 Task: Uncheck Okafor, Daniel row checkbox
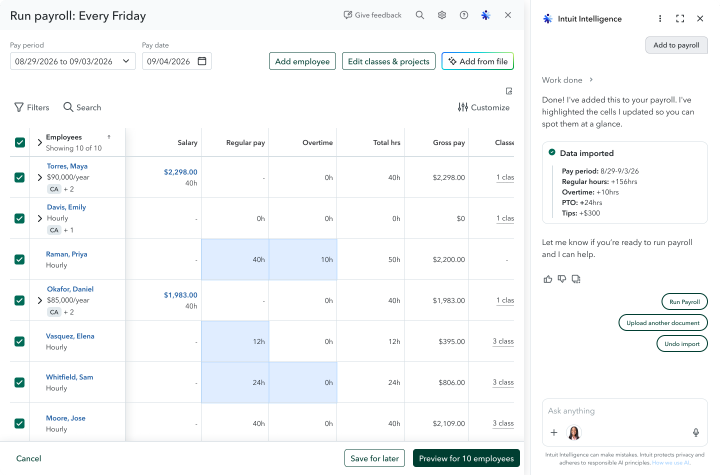click(x=20, y=300)
